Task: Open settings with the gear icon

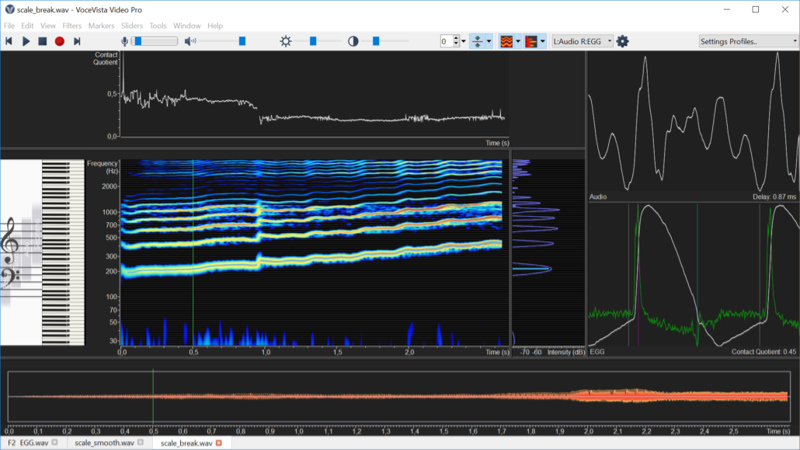Action: pyautogui.click(x=623, y=41)
